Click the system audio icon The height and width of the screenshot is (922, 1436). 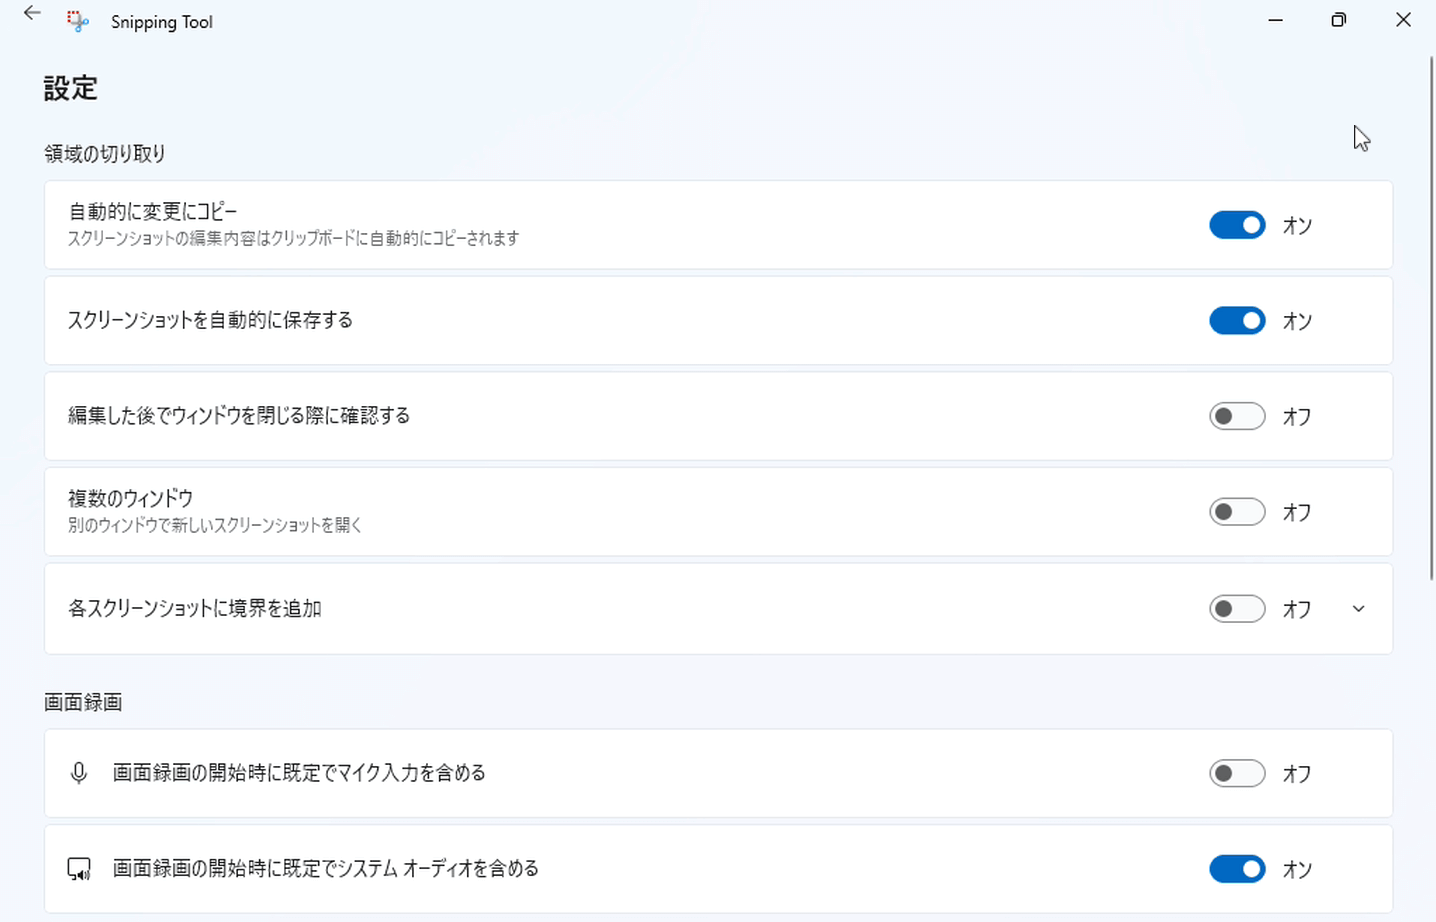coord(79,869)
